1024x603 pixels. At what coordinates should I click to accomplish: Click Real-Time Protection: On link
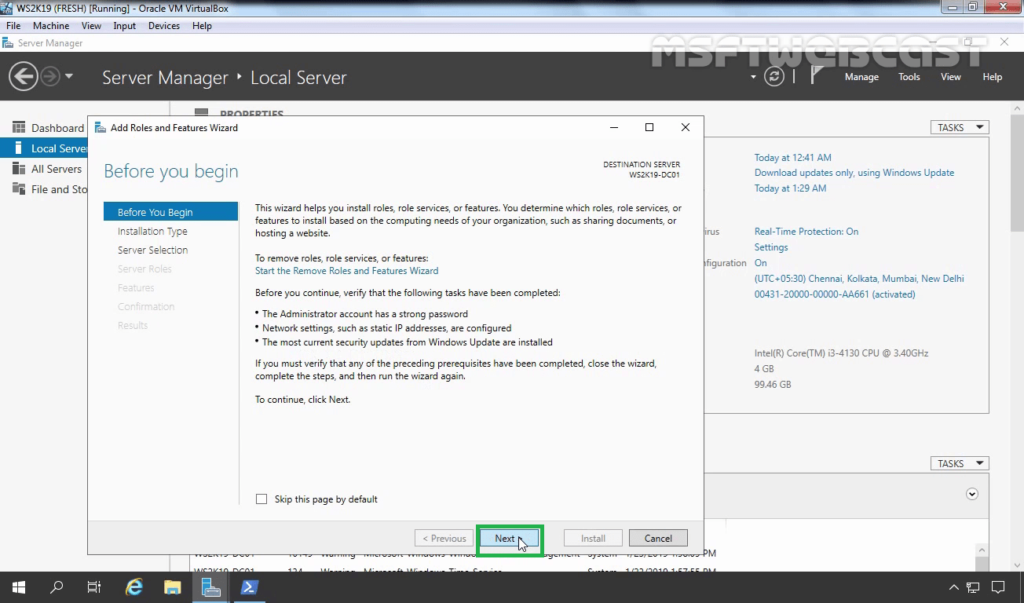click(806, 231)
